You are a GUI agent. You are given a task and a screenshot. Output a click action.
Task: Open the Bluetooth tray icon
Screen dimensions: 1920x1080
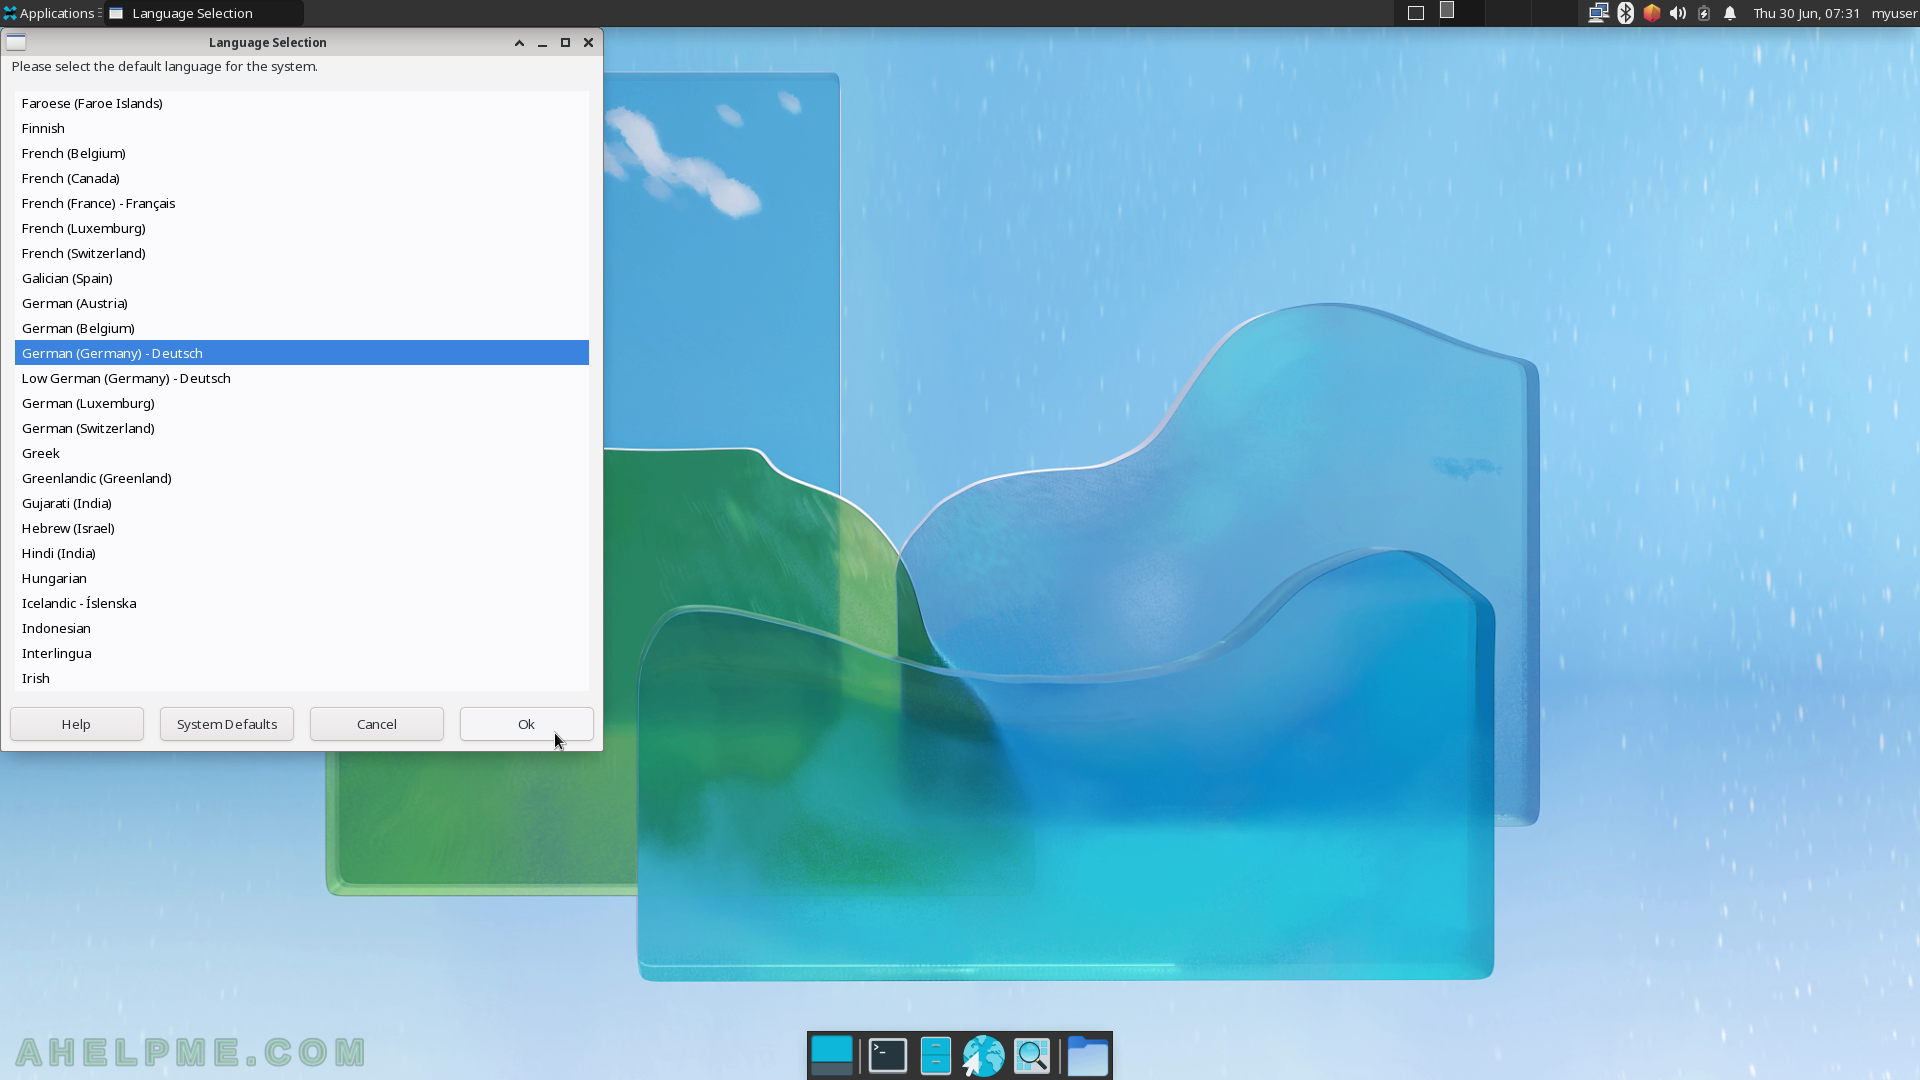point(1625,13)
